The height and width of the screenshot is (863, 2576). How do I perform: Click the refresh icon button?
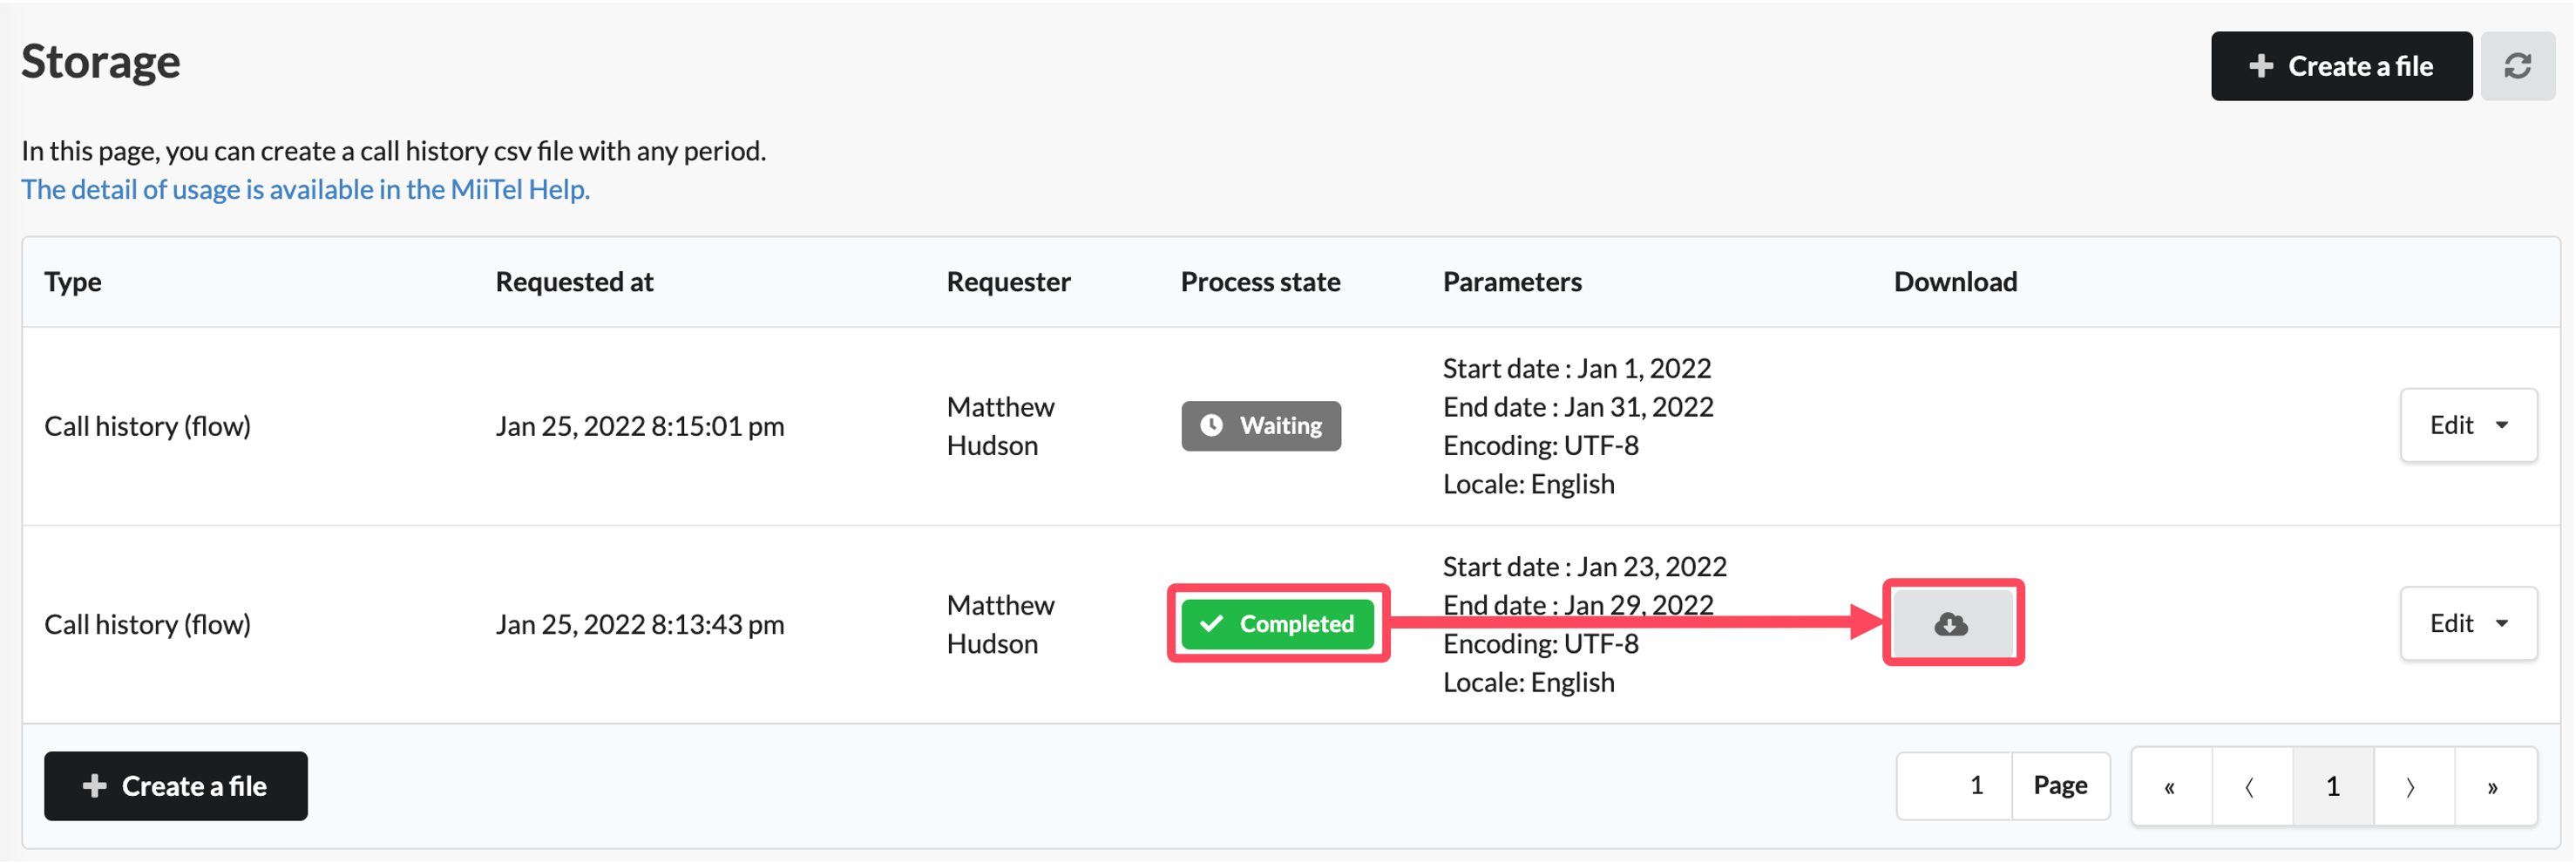[2517, 66]
